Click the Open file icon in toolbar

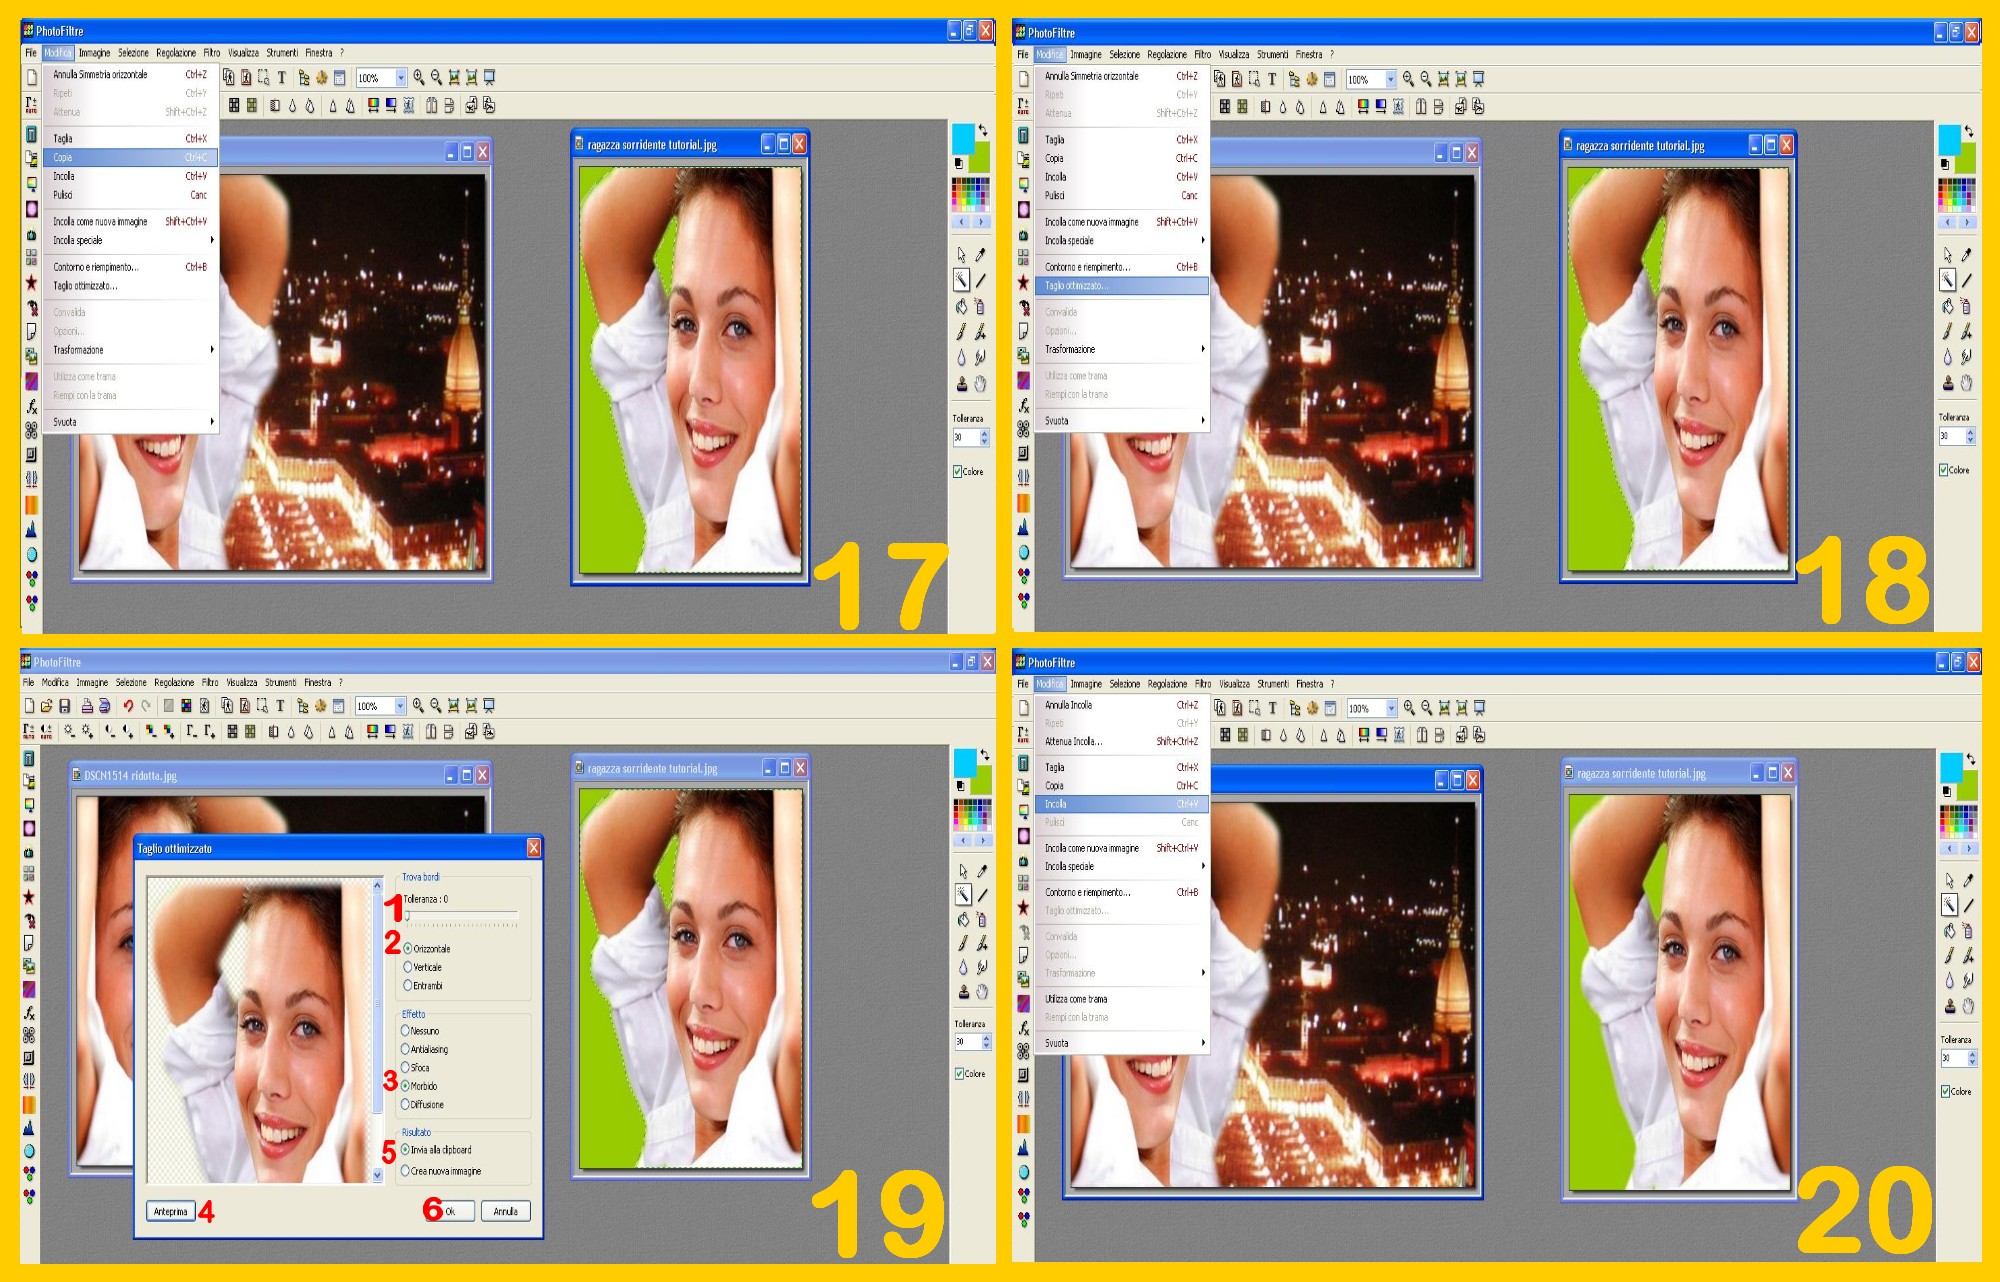[x=46, y=706]
